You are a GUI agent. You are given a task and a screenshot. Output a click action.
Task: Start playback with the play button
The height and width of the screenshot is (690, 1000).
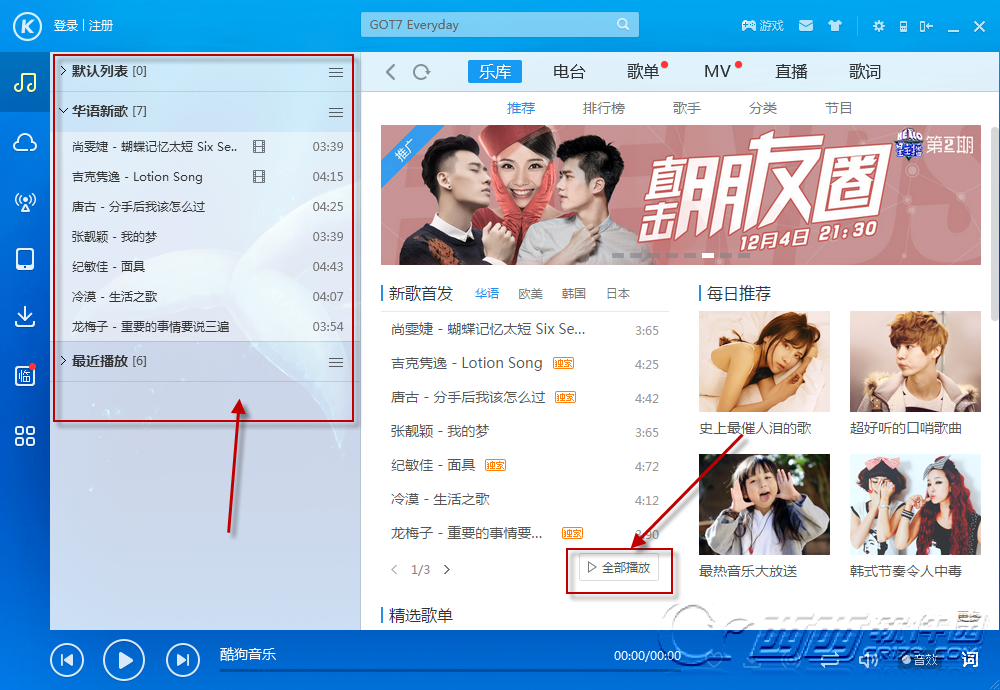coord(124,660)
